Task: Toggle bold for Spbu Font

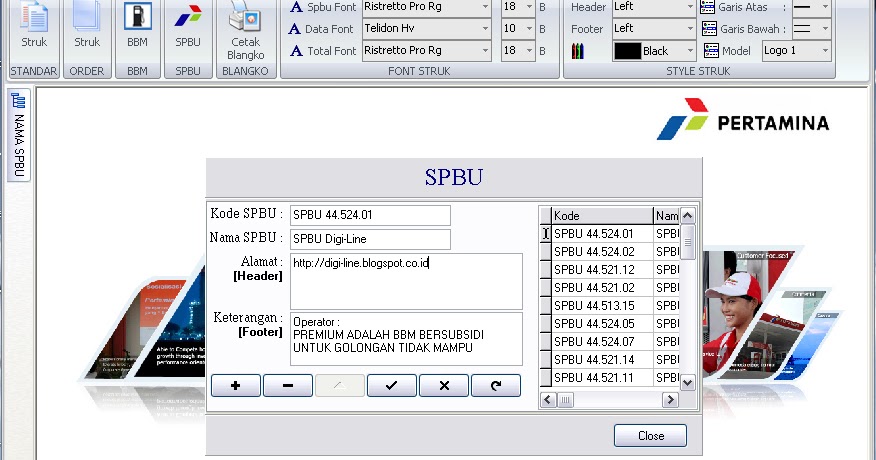Action: coord(542,7)
